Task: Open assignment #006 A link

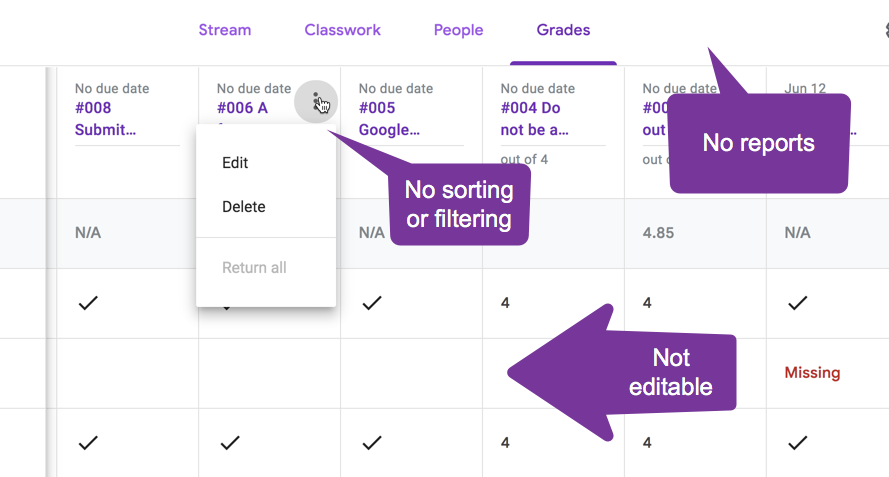Action: click(242, 108)
